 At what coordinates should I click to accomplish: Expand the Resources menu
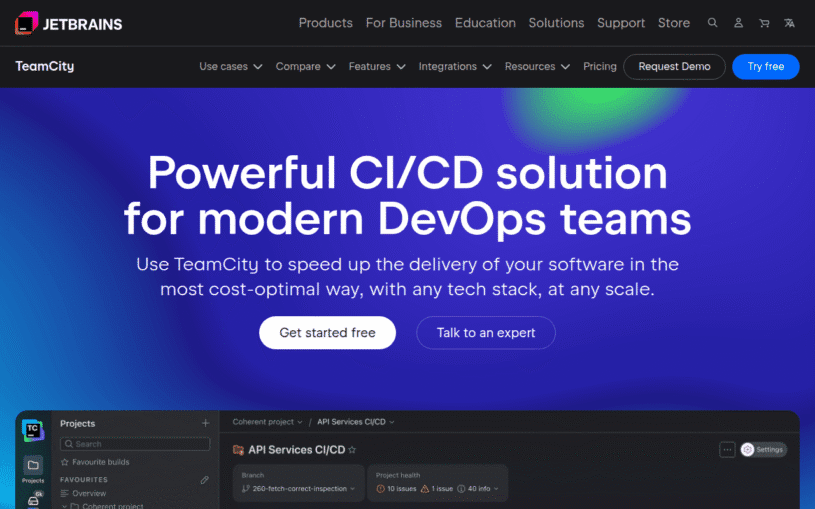[x=537, y=67]
